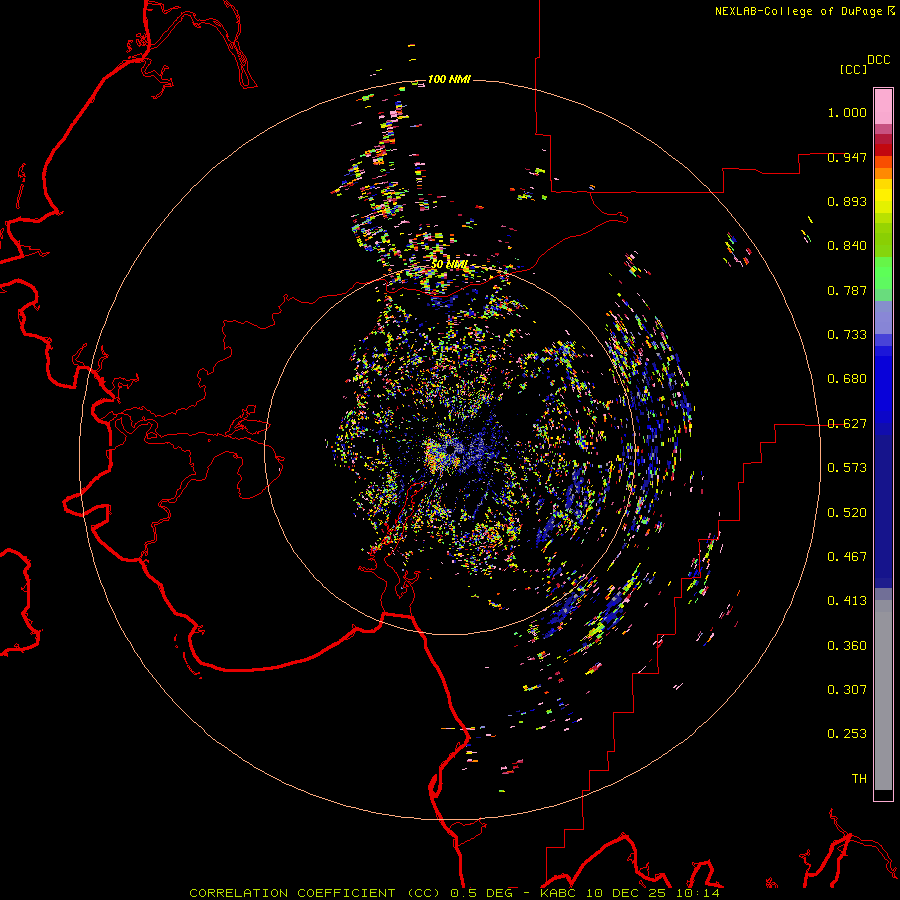Click the 50 NMI range ring label

449,265
